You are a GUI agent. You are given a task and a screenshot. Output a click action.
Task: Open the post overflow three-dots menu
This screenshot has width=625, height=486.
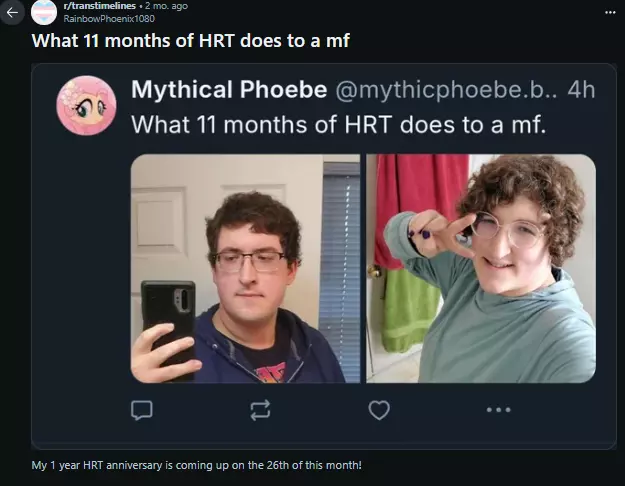click(x=610, y=13)
